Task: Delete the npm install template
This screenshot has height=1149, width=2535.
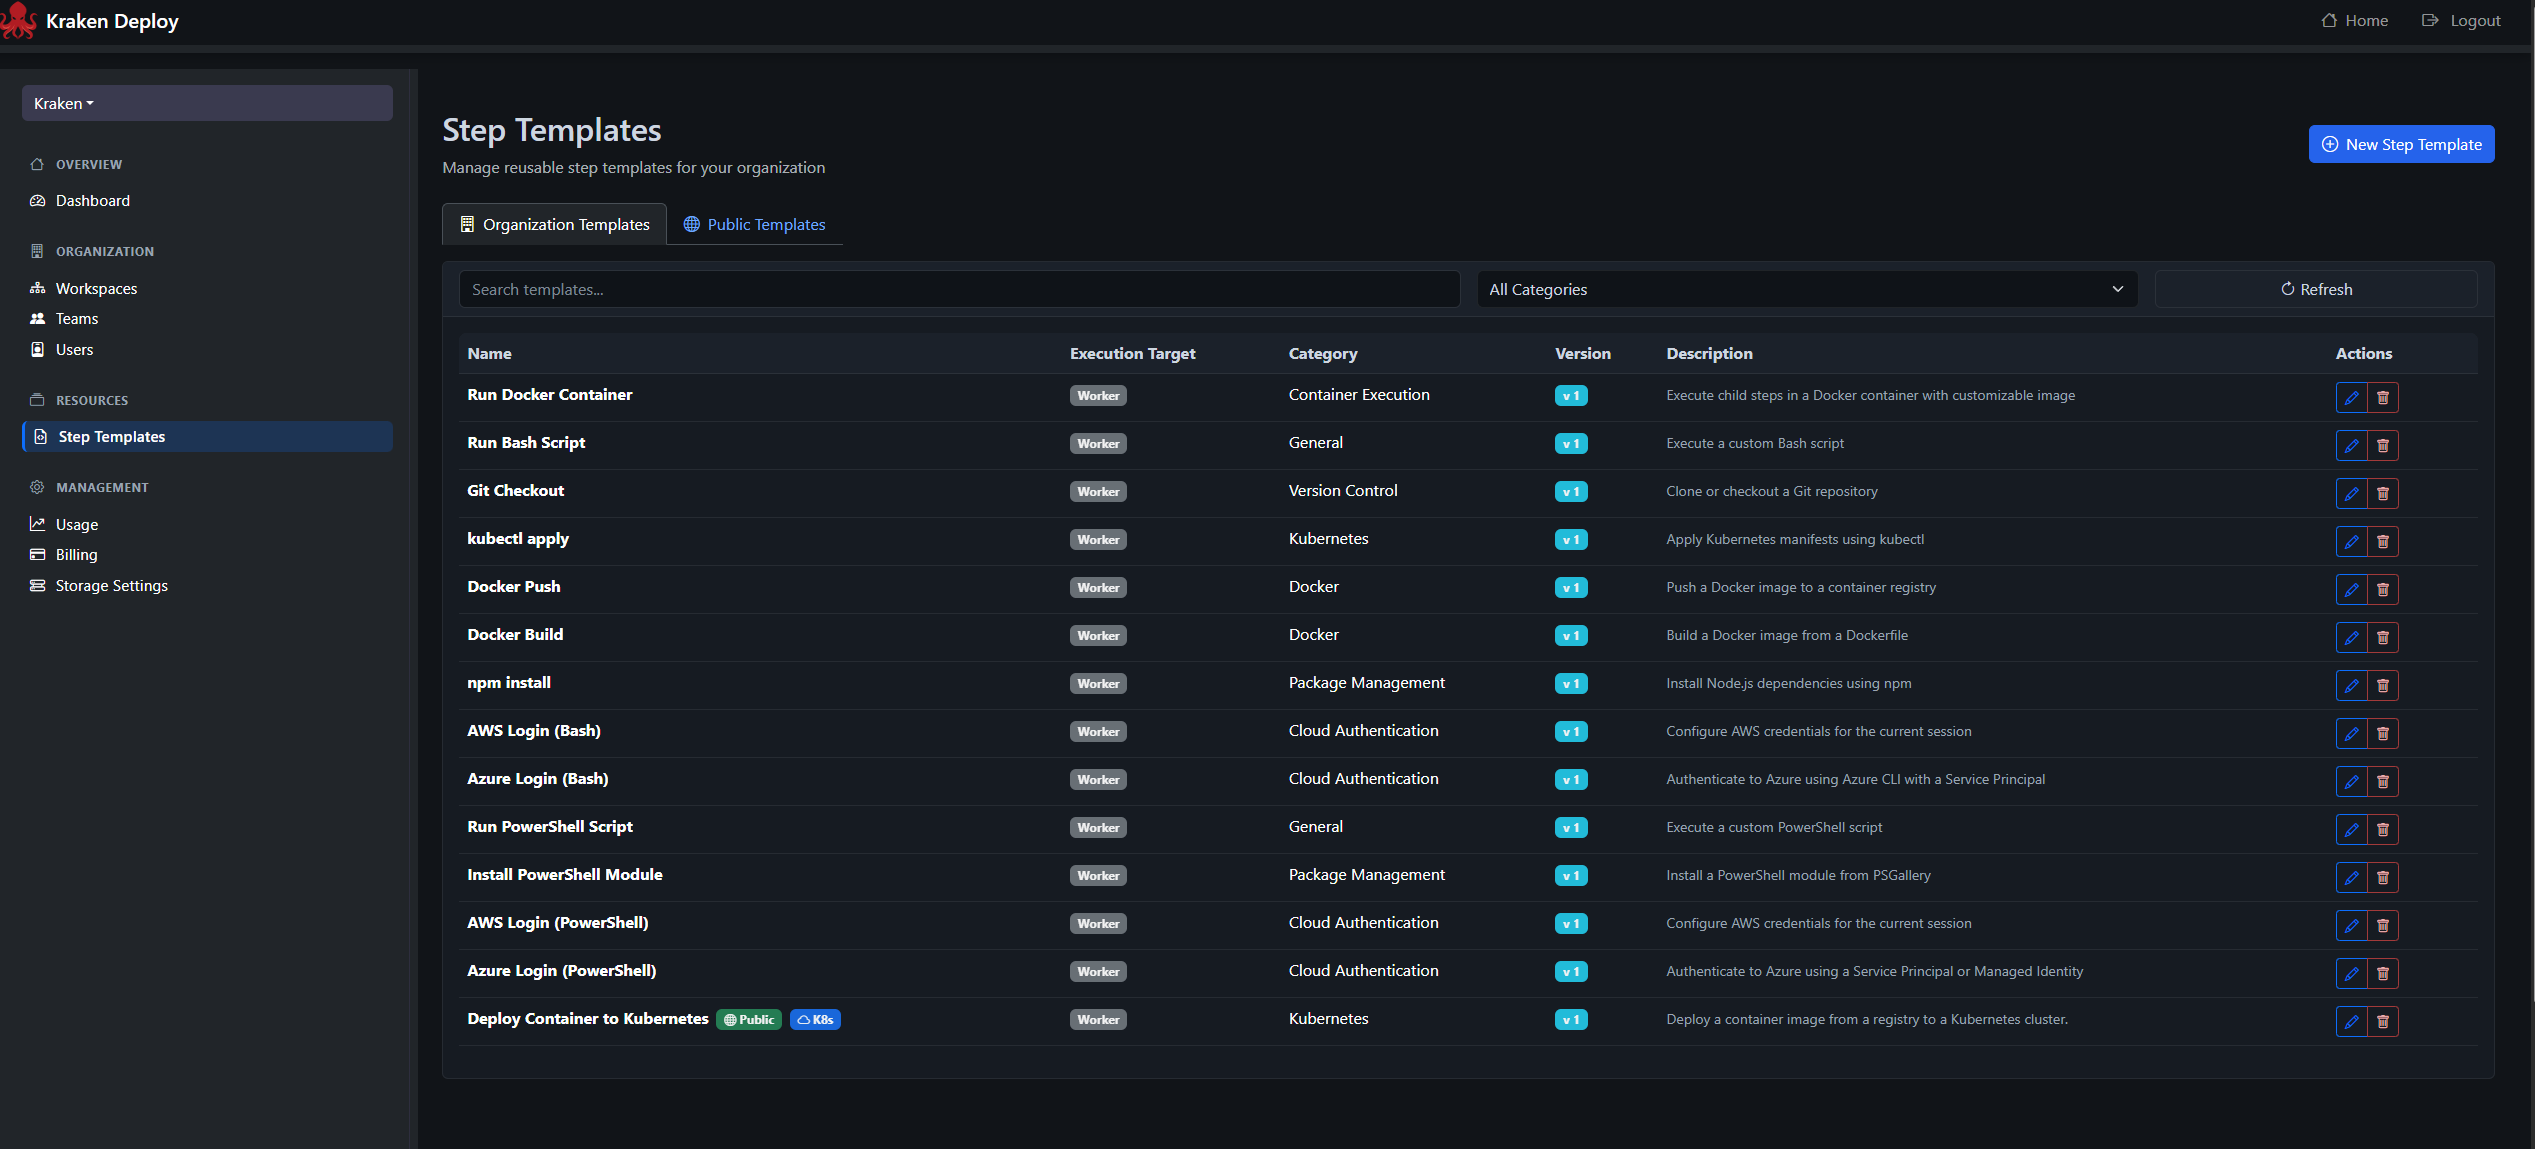Action: click(2383, 685)
